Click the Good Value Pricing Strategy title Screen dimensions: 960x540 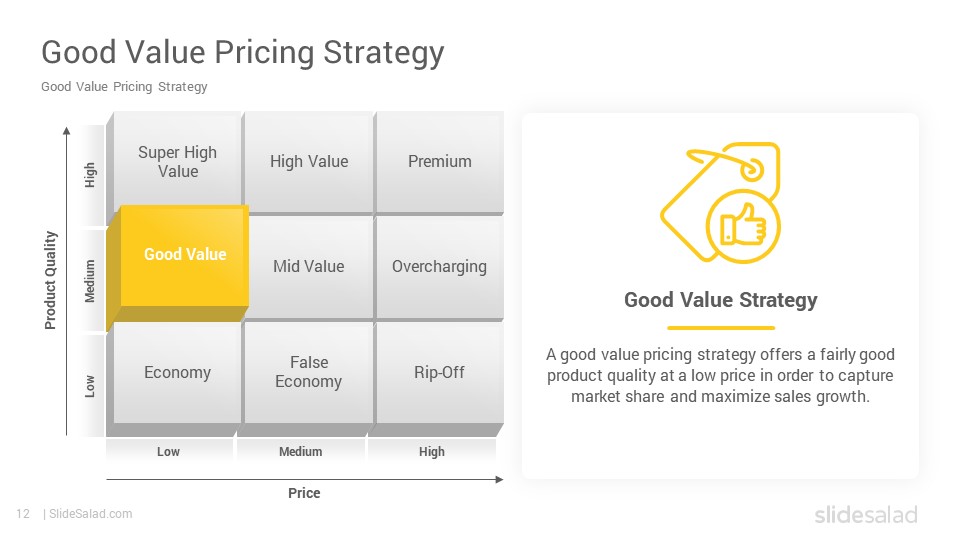pos(242,53)
